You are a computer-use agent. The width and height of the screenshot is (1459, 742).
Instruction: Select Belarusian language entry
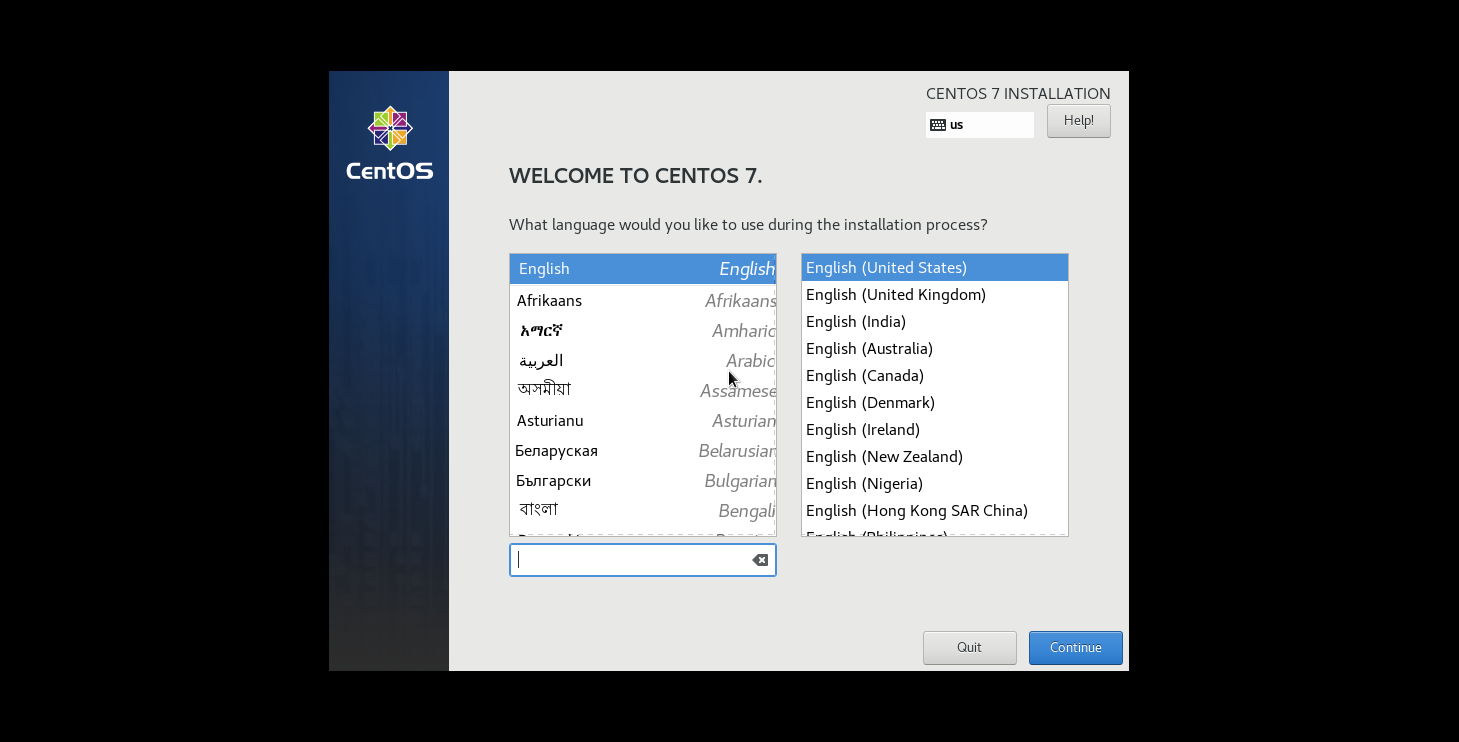[x=643, y=451]
